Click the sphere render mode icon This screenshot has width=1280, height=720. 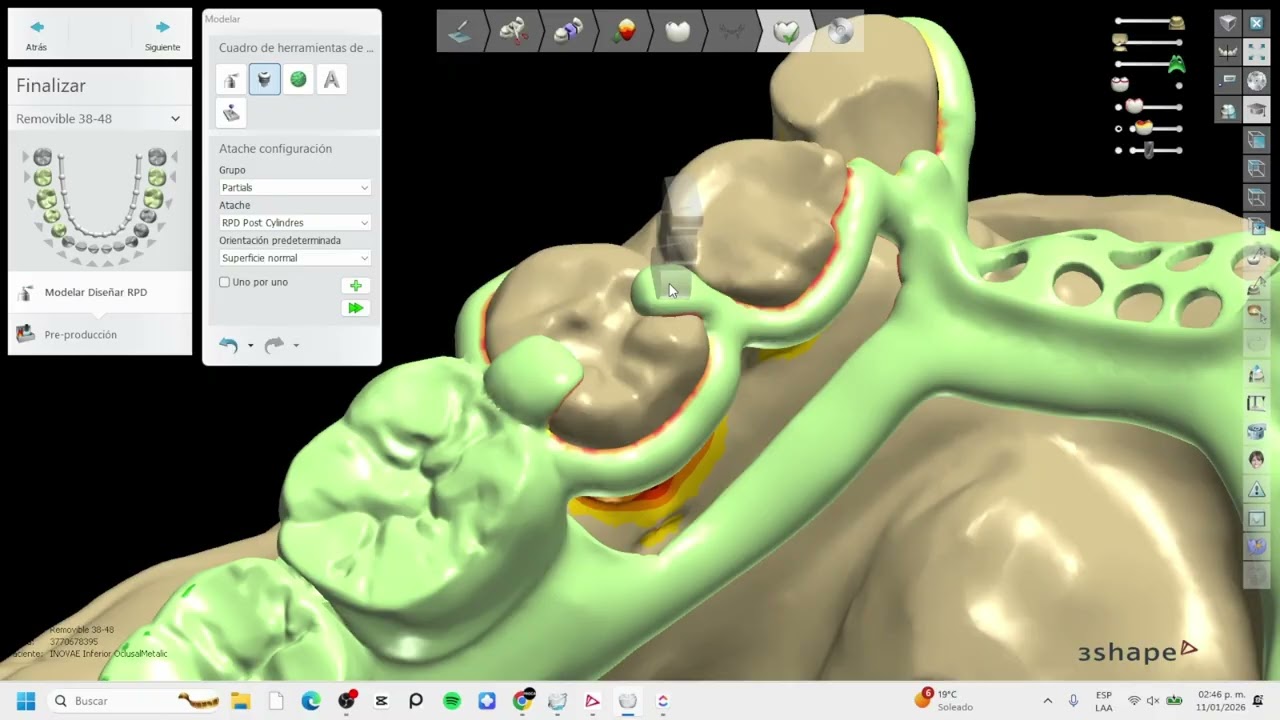pos(1257,81)
